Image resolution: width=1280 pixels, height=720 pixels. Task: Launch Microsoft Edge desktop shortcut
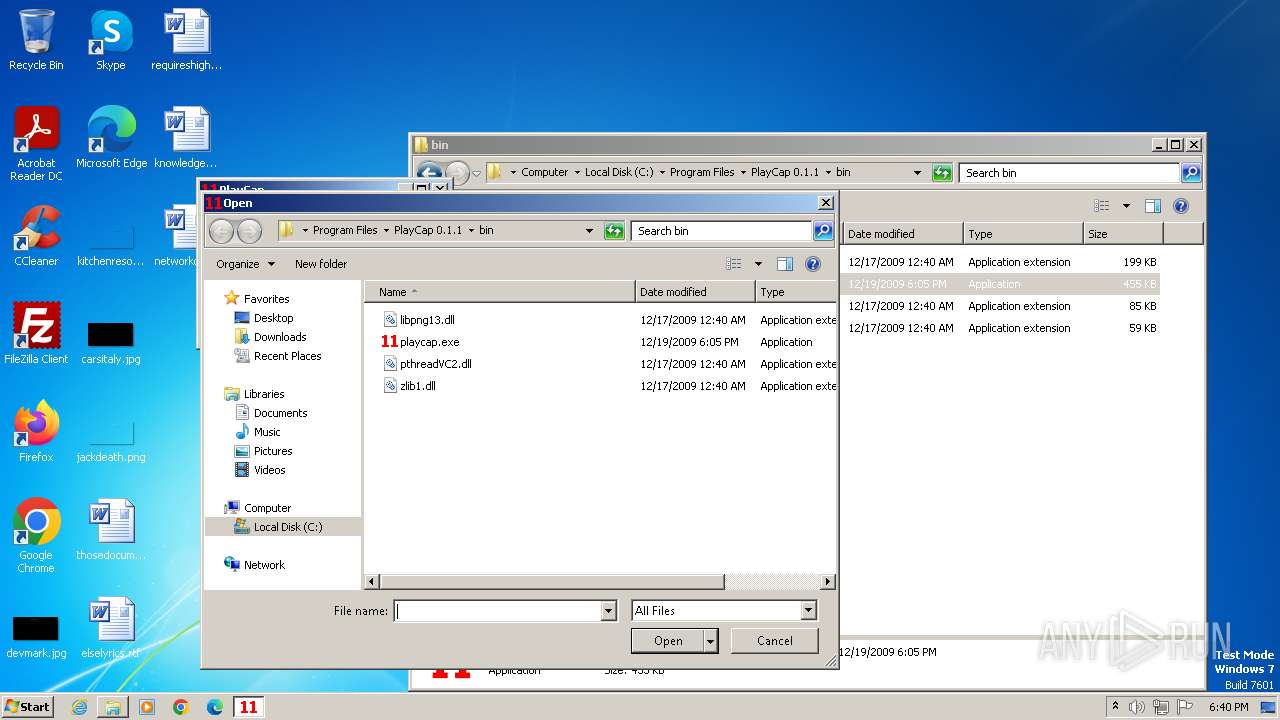111,138
